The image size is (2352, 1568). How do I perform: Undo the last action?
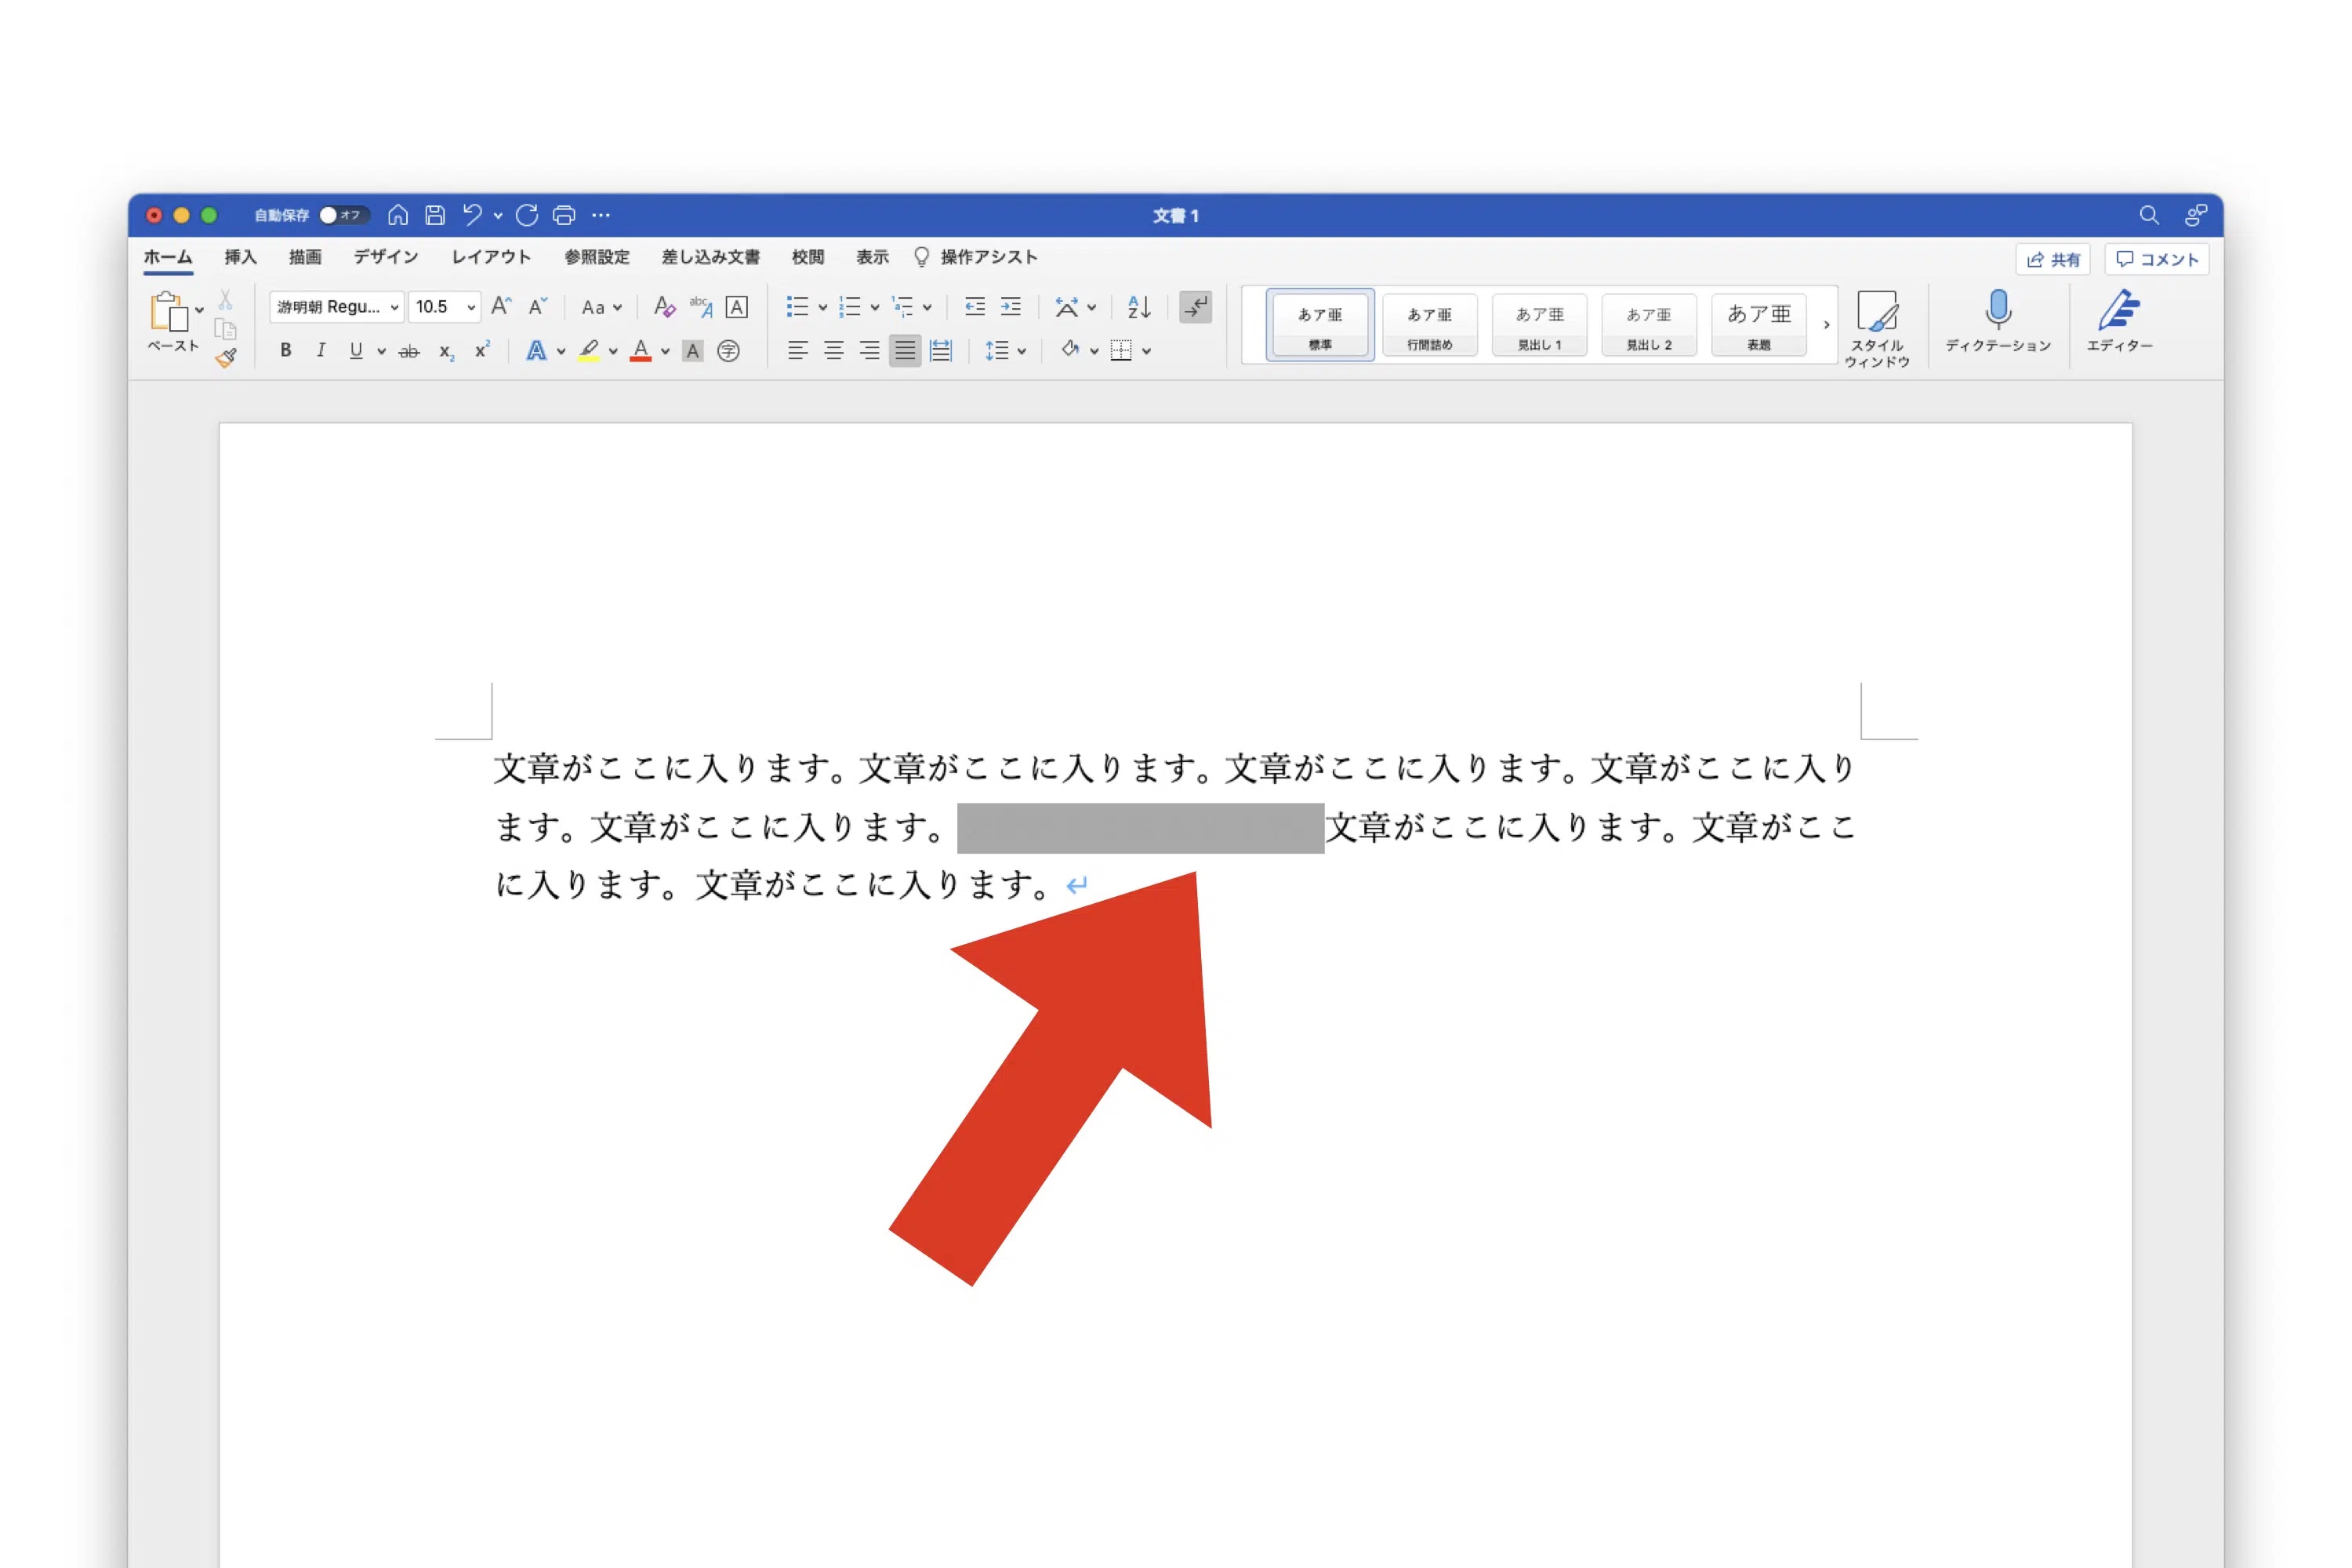click(x=472, y=215)
